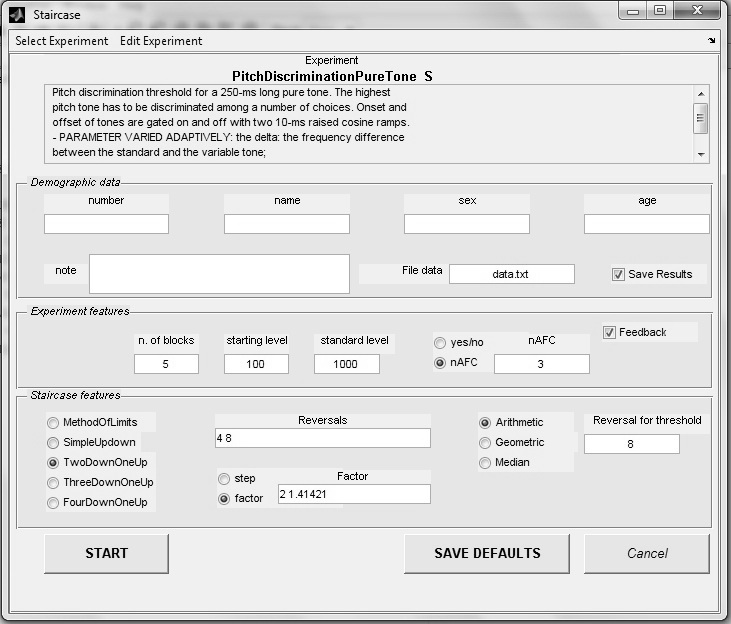Minimize the Staircase window
Screen dimensions: 731x624
pos(633,11)
